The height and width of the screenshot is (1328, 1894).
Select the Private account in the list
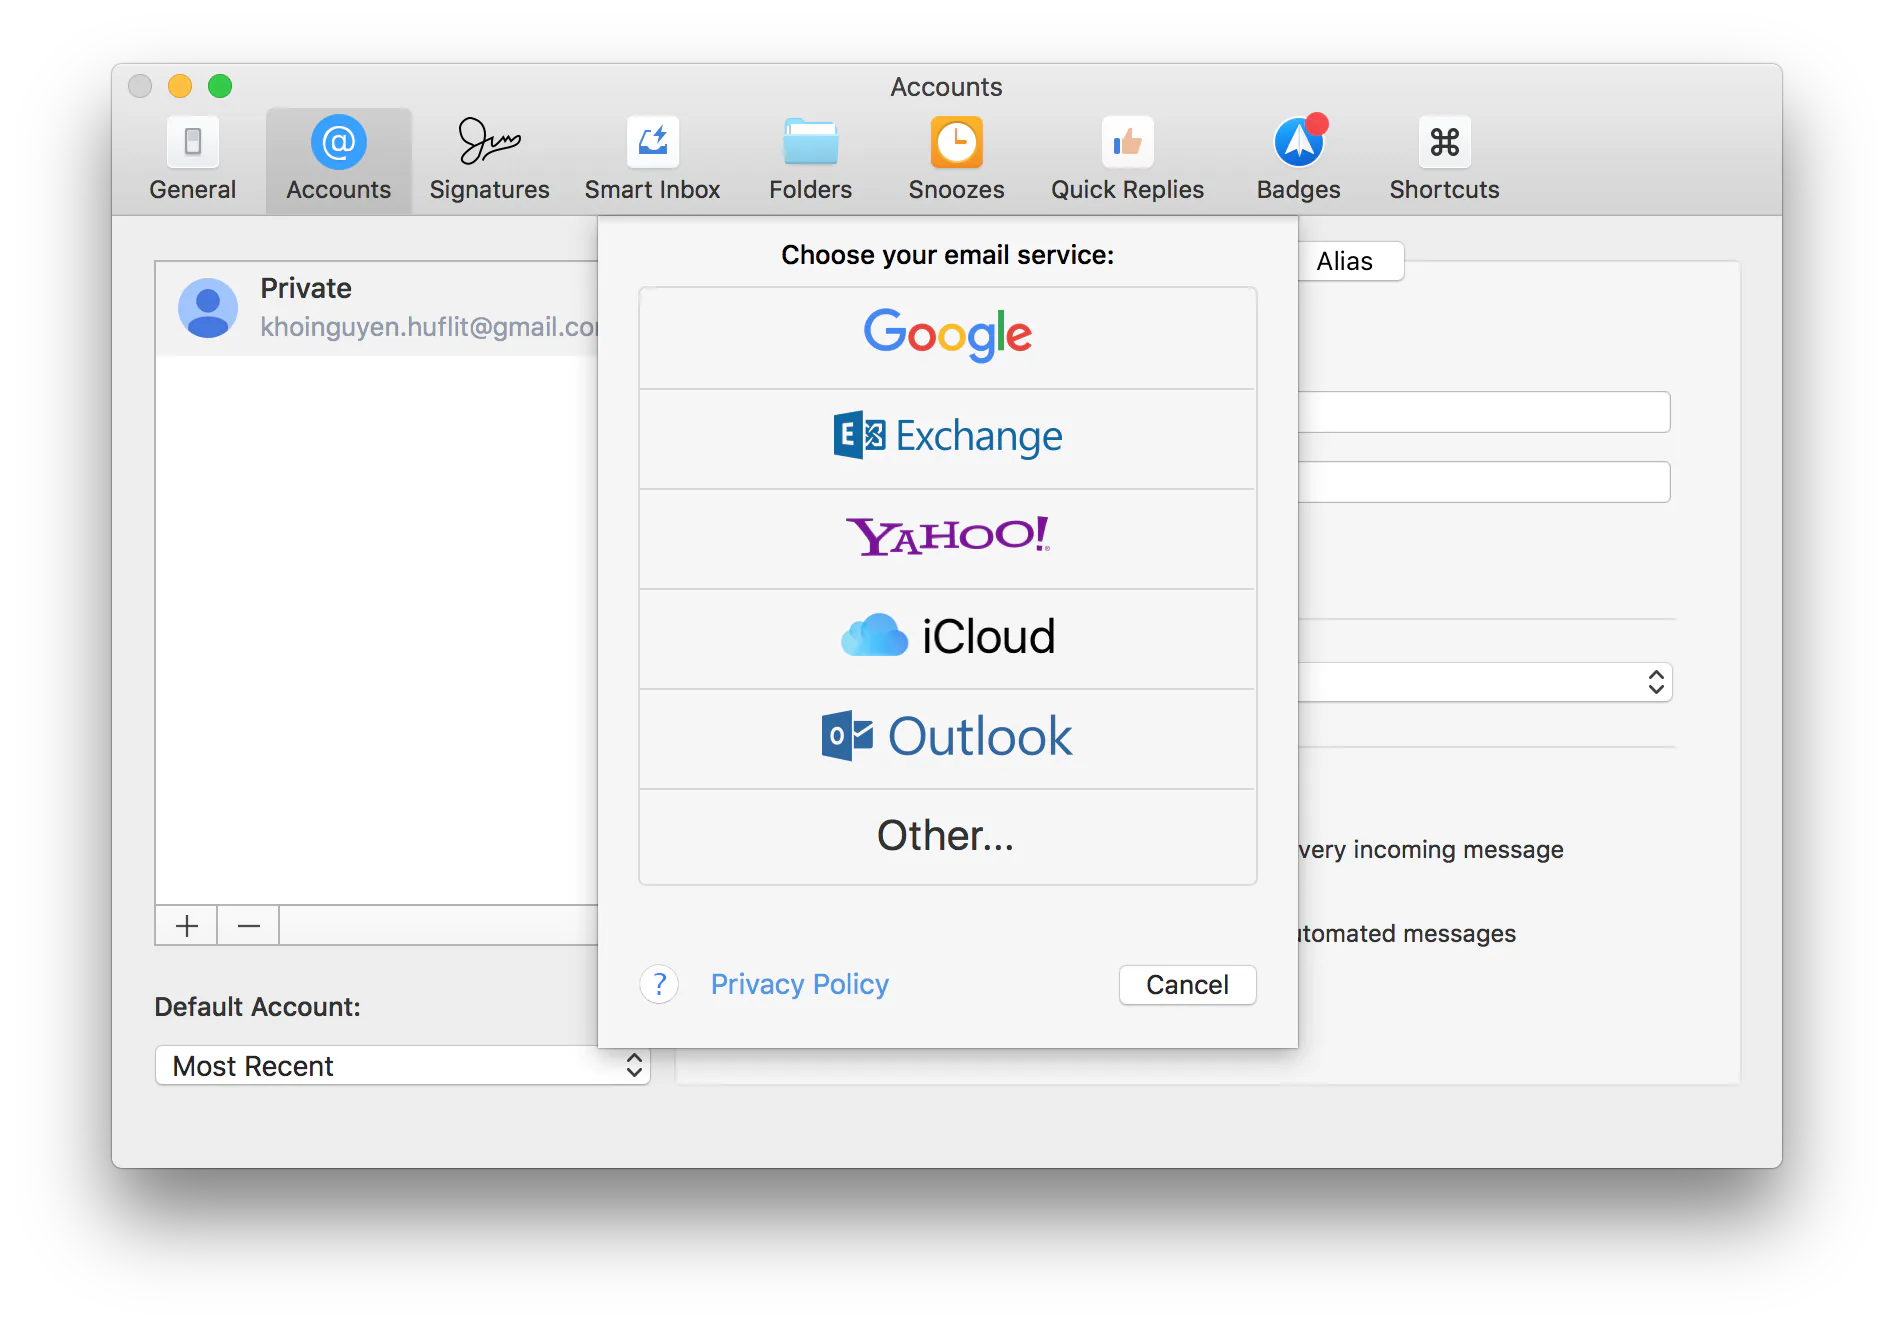377,308
